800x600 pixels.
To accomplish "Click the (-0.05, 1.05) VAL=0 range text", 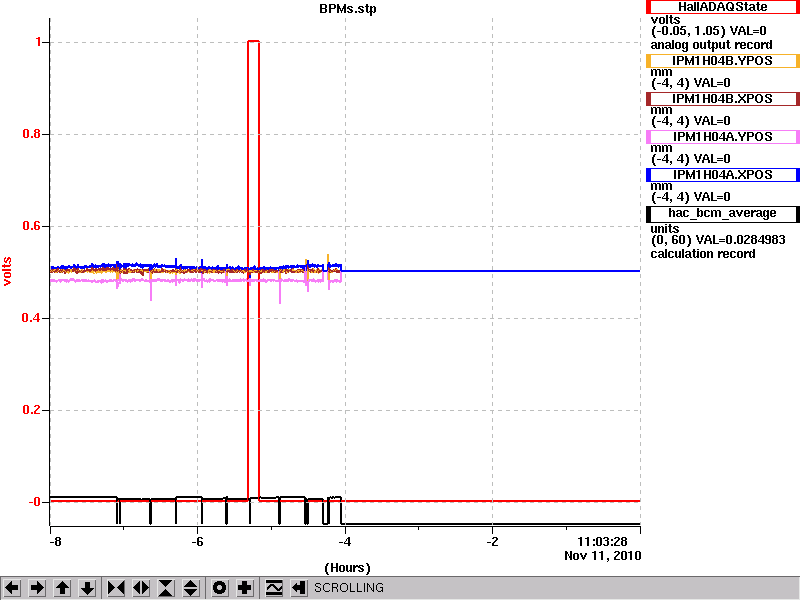I will click(709, 31).
